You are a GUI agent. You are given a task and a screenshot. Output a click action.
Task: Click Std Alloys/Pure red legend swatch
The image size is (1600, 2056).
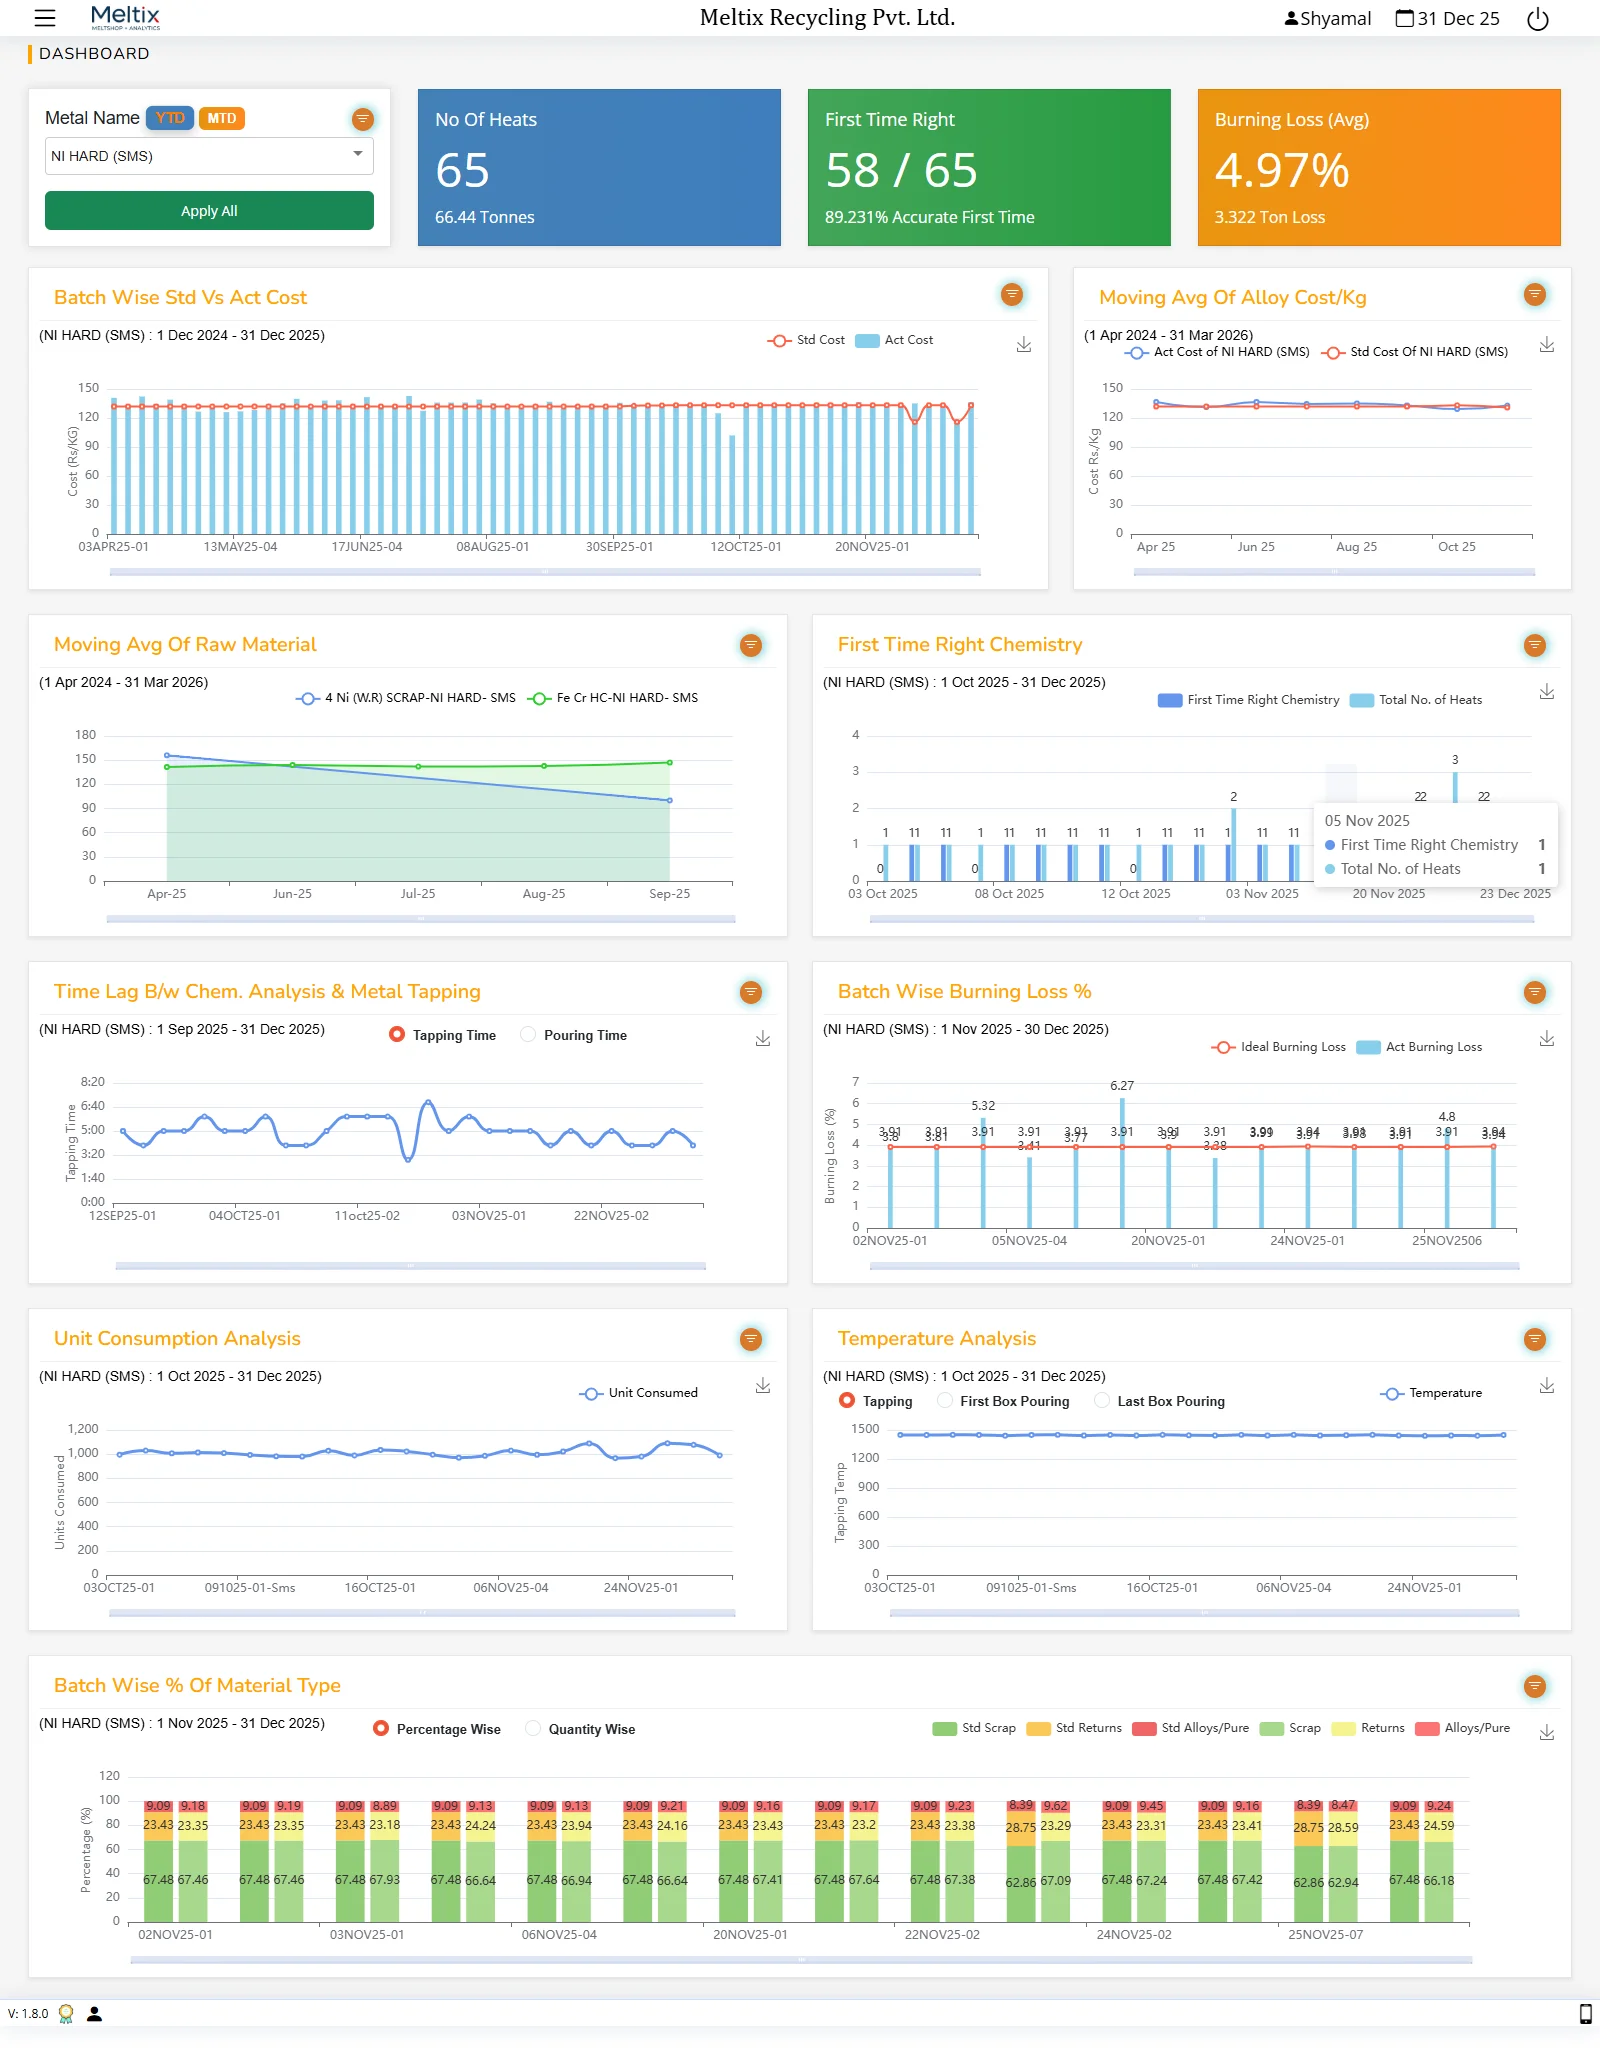(1144, 1729)
